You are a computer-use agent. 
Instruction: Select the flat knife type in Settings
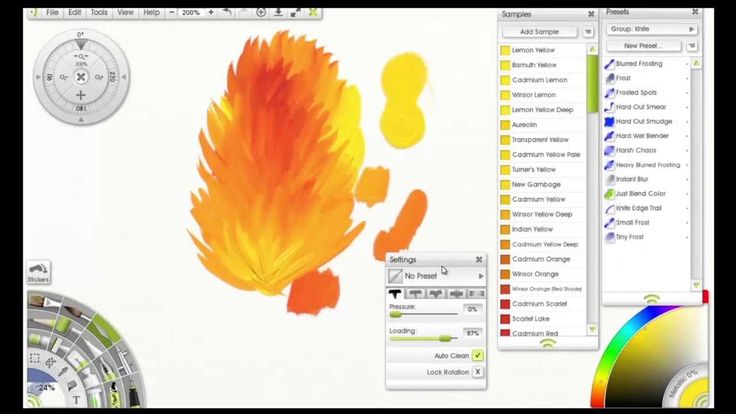[395, 294]
